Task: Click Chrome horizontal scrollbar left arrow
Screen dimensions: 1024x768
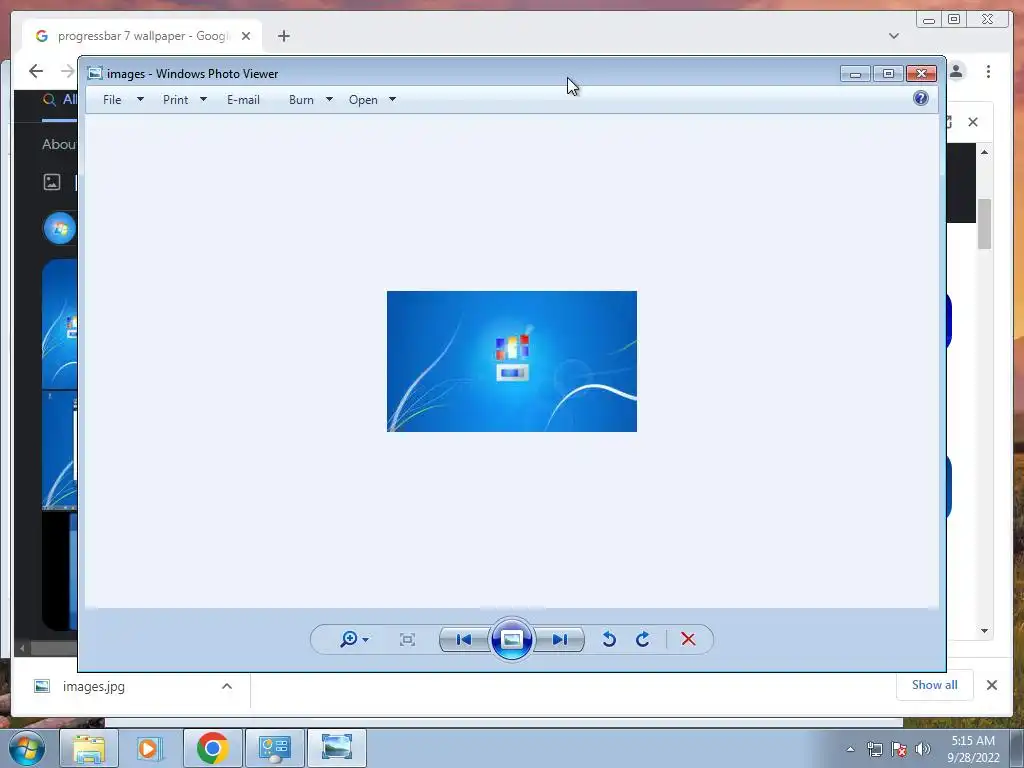Action: (22, 648)
